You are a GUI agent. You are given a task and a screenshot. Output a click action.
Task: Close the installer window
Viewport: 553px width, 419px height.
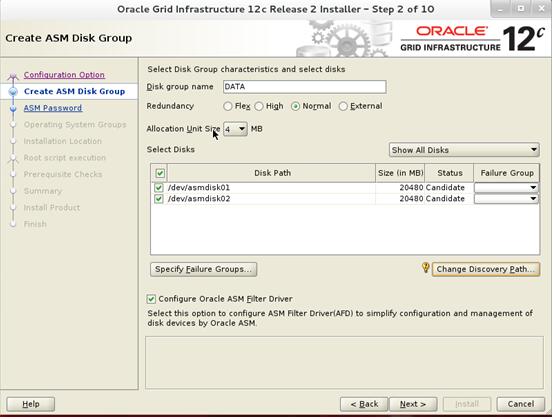click(541, 9)
